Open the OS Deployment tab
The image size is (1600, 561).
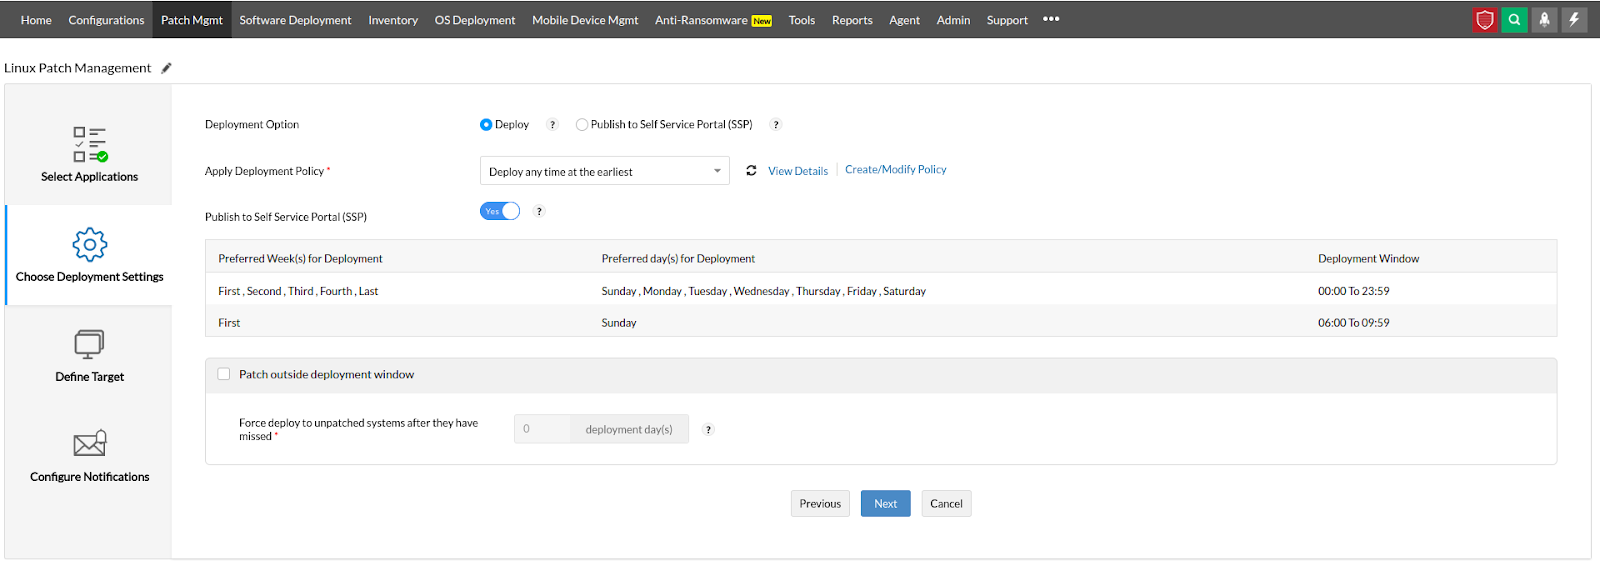475,20
